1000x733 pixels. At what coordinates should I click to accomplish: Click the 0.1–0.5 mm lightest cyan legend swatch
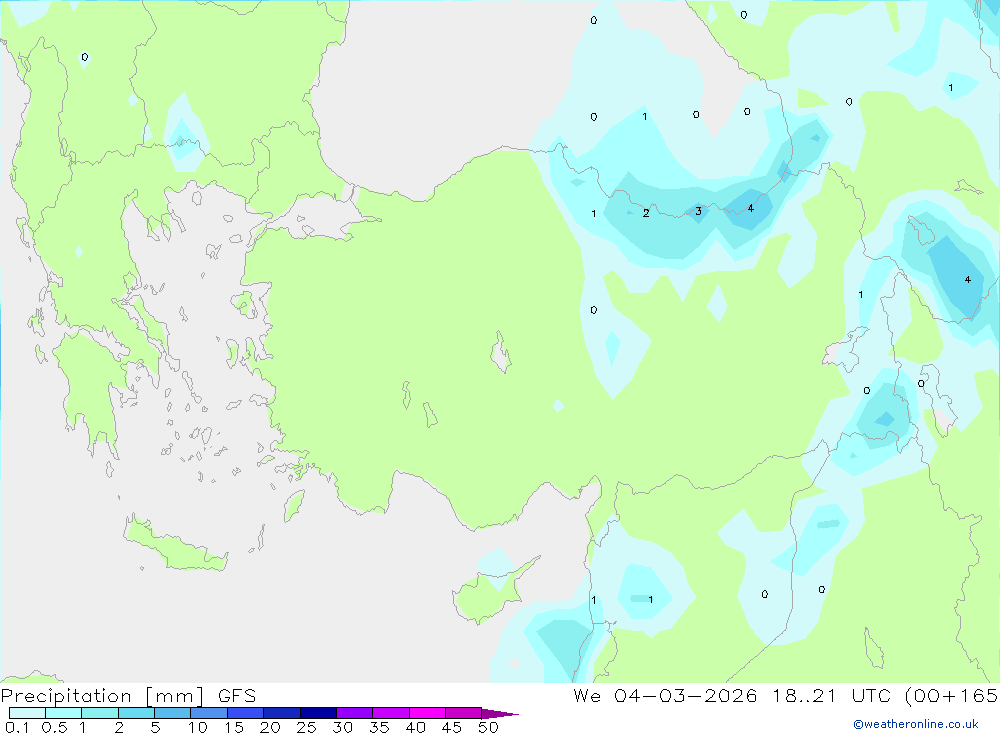27,713
